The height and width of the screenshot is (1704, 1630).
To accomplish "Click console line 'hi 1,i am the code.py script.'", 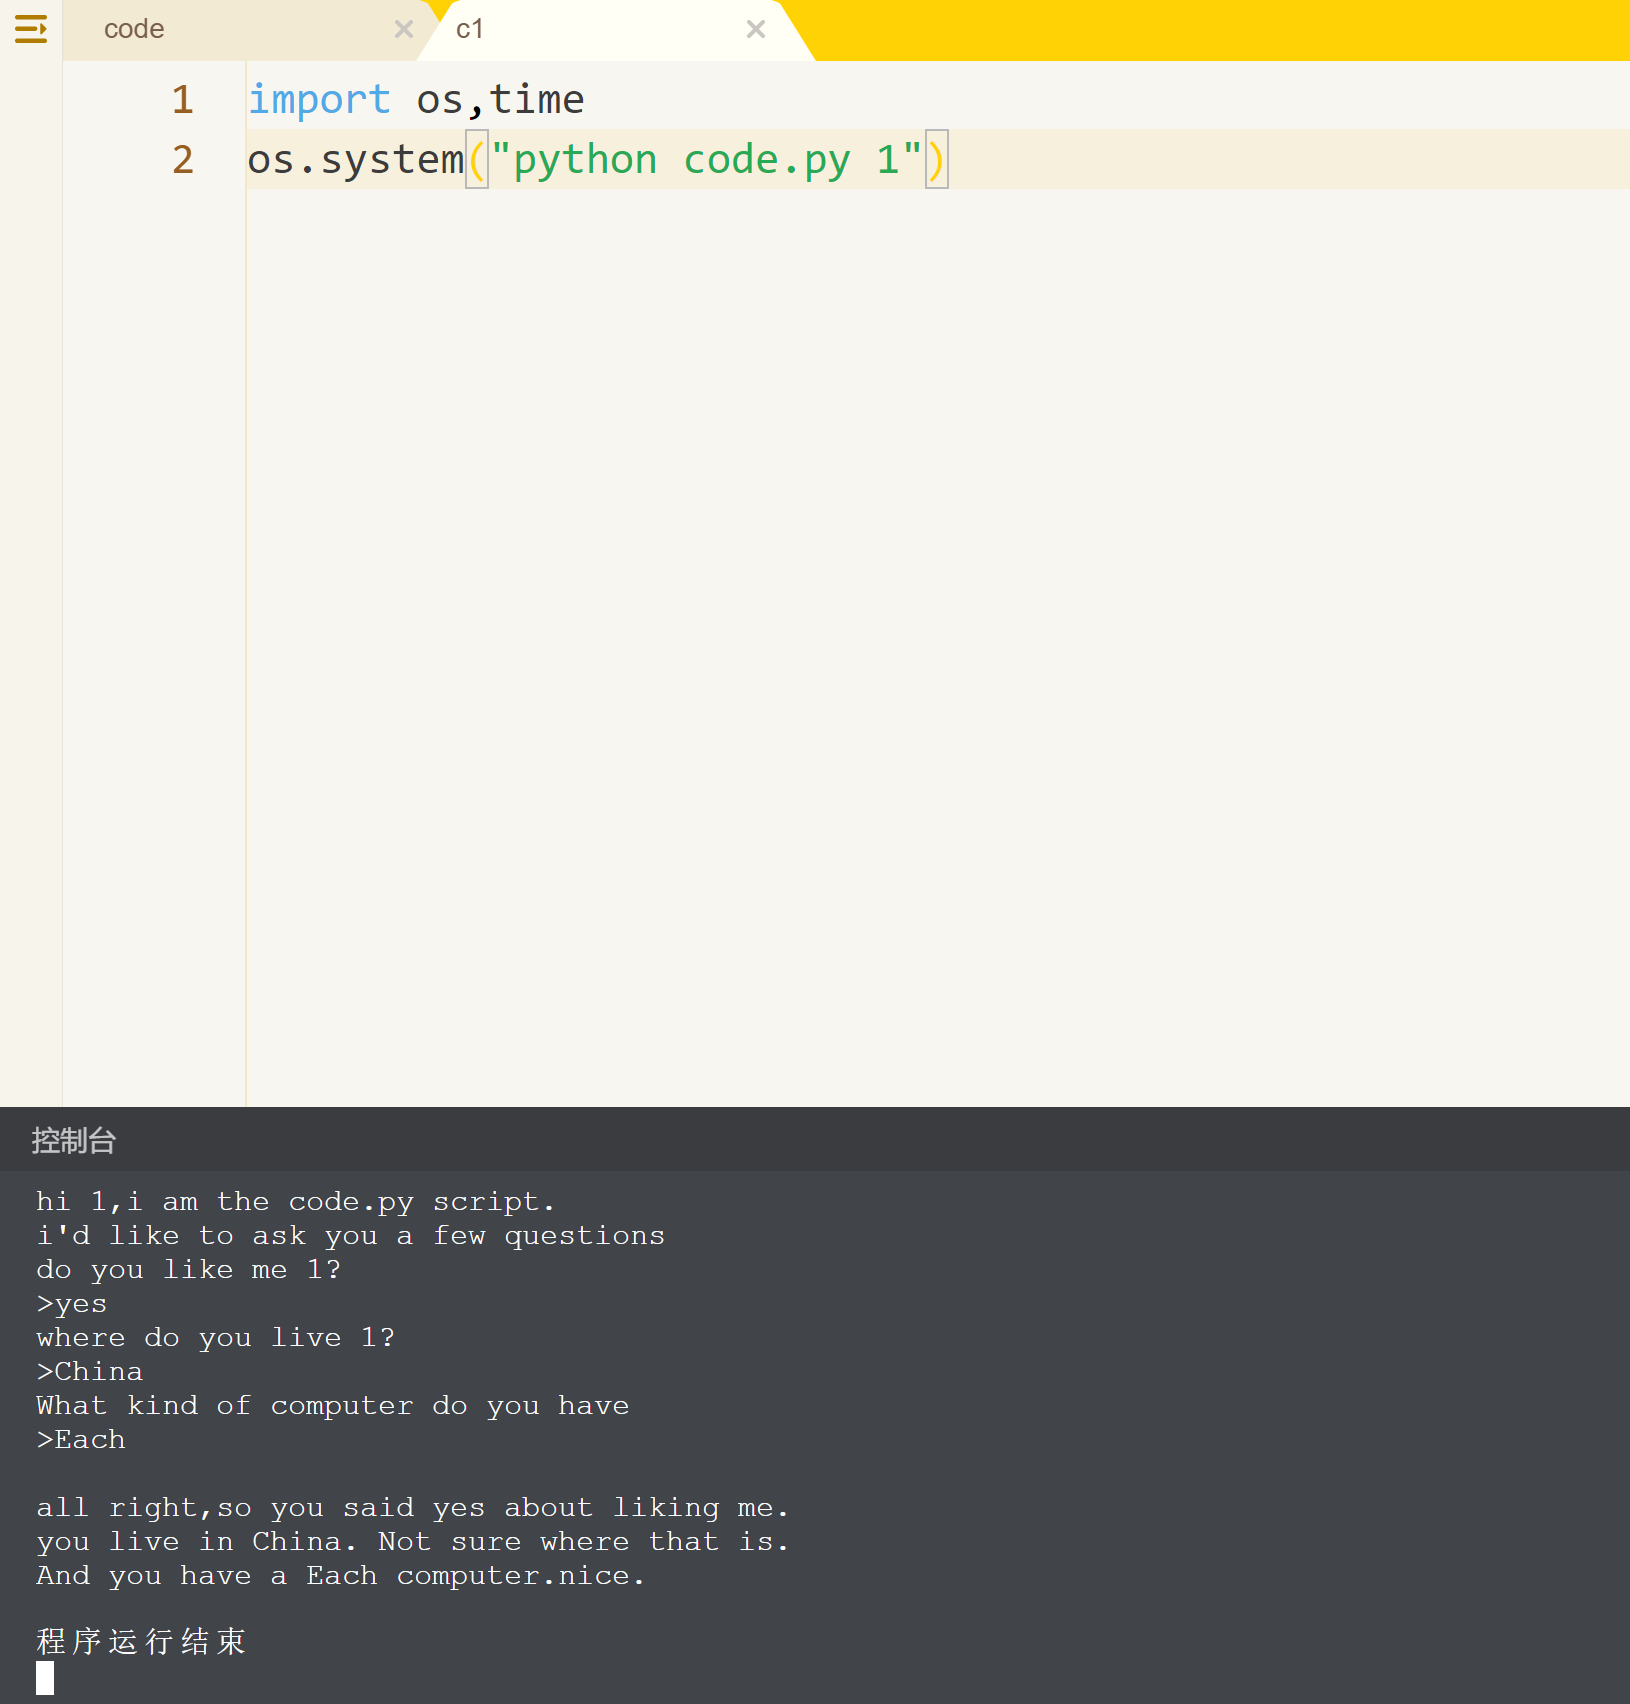I will pyautogui.click(x=296, y=1201).
